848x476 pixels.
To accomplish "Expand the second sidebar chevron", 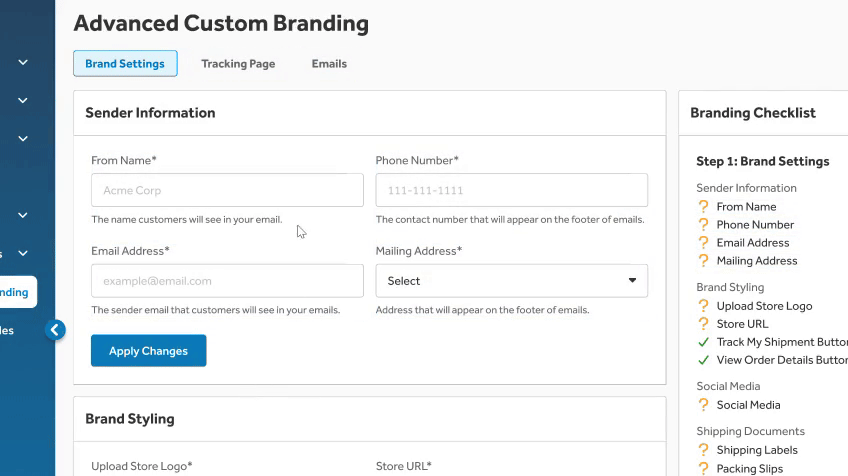I will click(x=23, y=100).
